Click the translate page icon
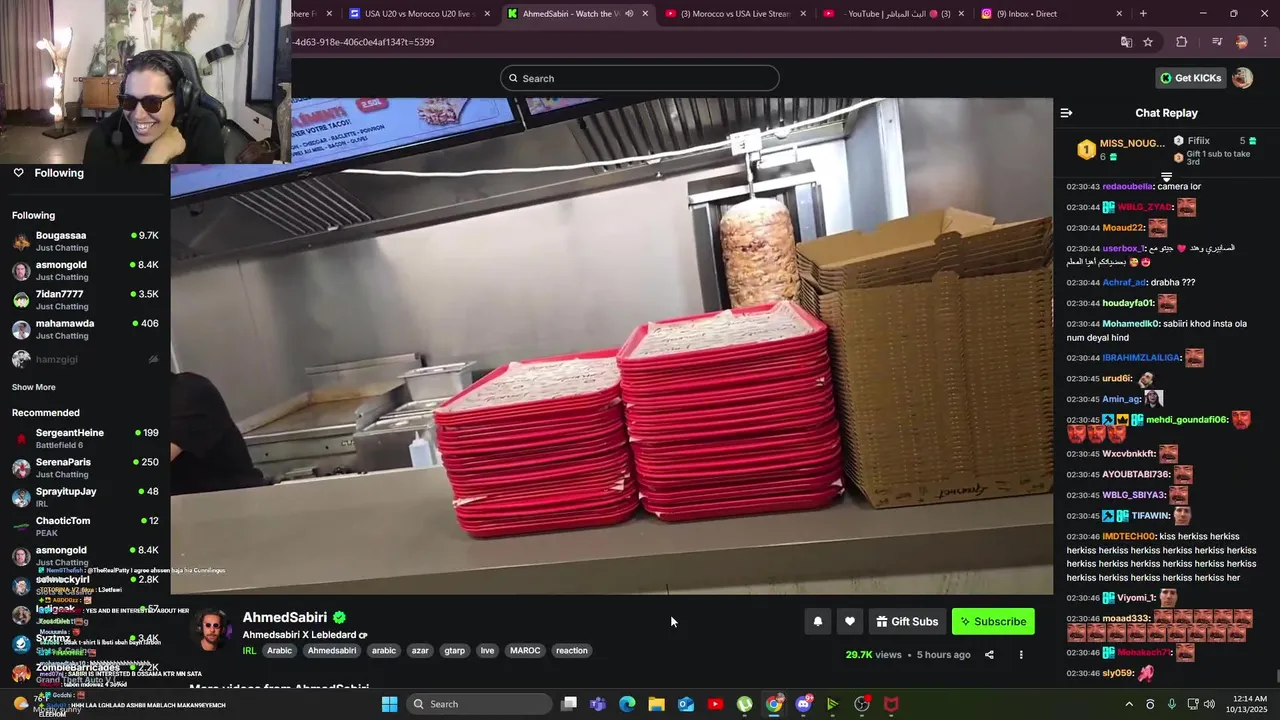The image size is (1280, 720). (1126, 42)
